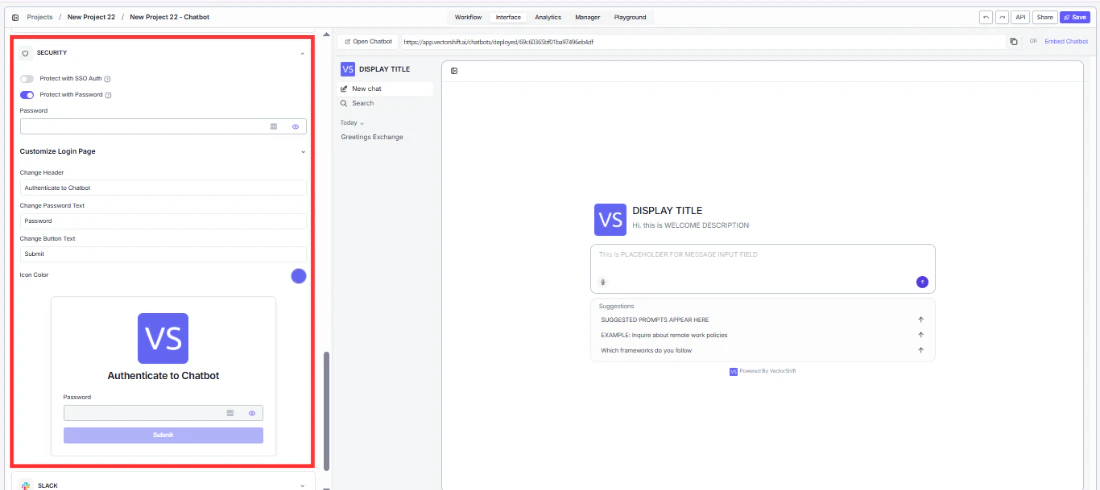Switch to the Interface tab
The height and width of the screenshot is (490, 1100).
point(509,17)
